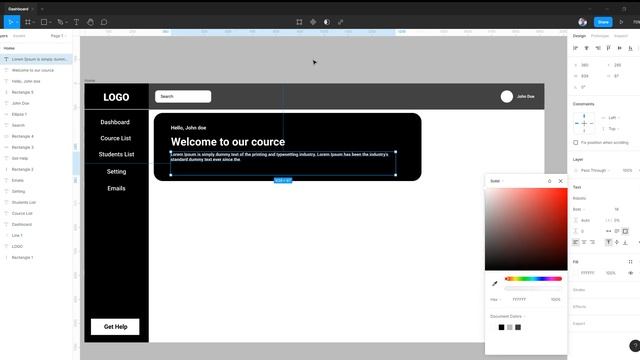
Task: Close the color picker popup
Action: (560, 181)
